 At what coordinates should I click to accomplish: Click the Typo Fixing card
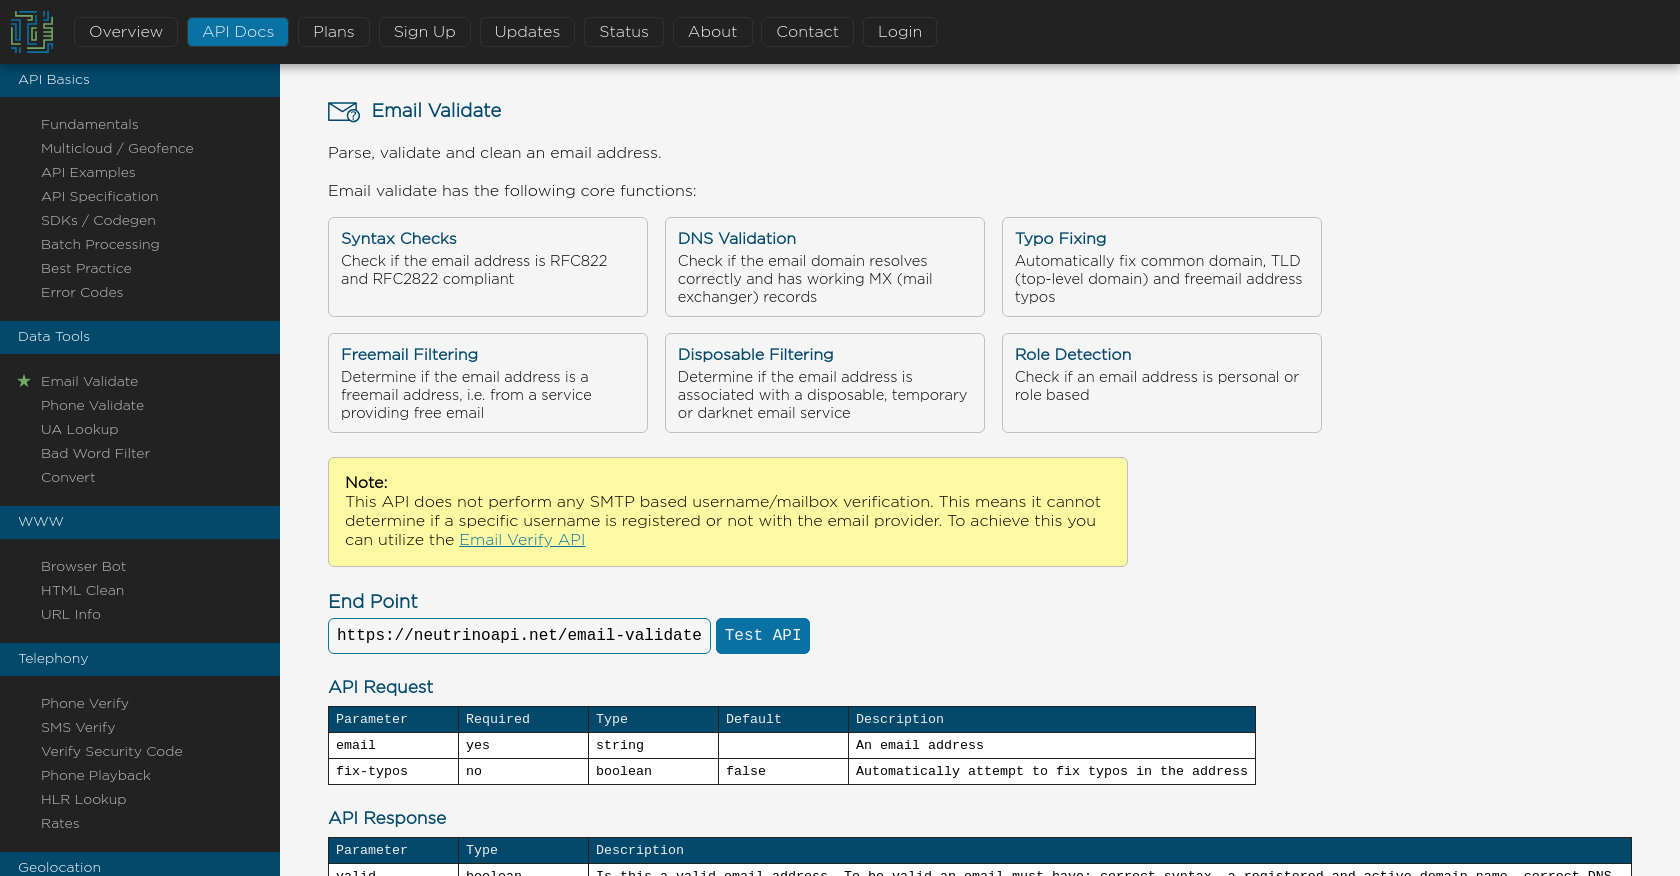pyautogui.click(x=1162, y=267)
